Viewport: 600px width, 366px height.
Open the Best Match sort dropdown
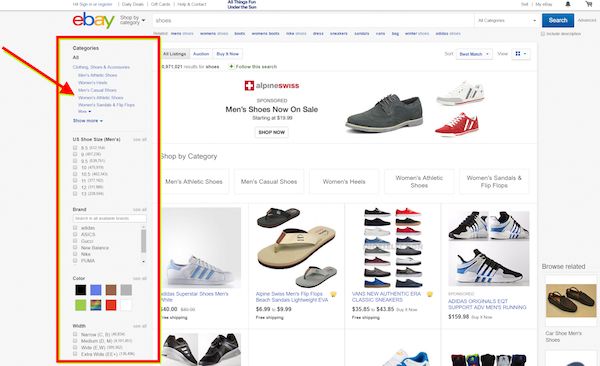tap(474, 54)
